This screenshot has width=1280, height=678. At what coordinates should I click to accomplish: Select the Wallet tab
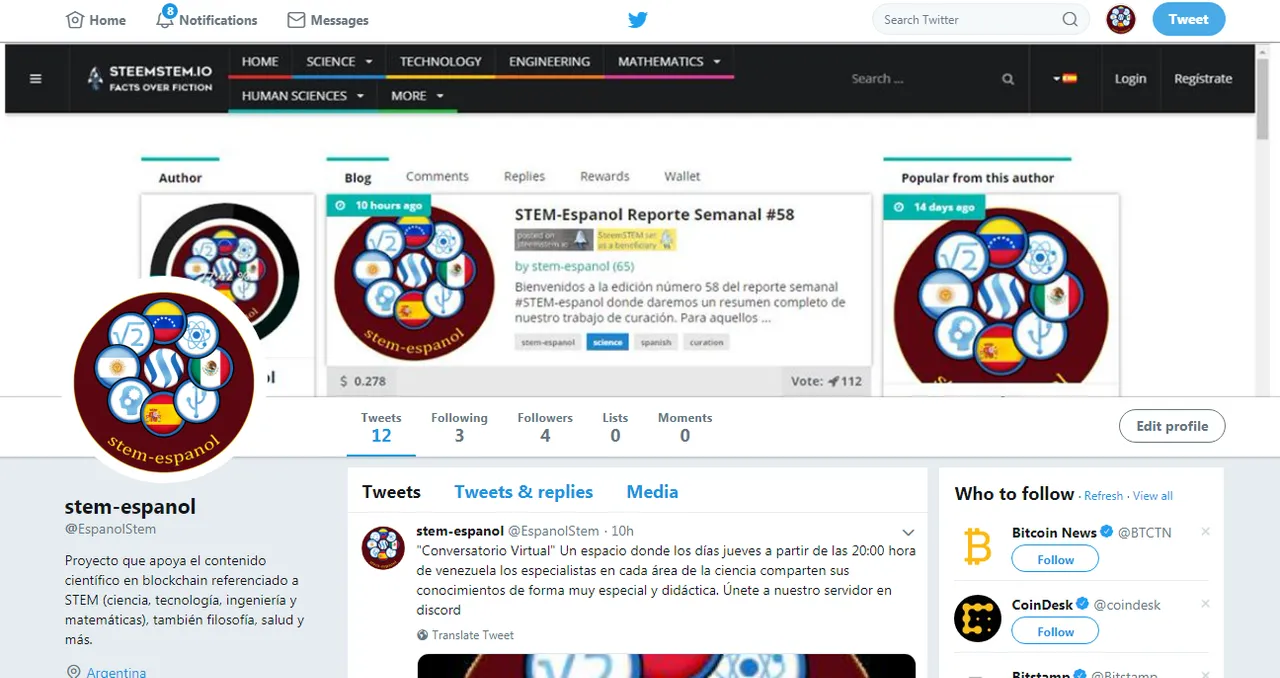point(682,176)
